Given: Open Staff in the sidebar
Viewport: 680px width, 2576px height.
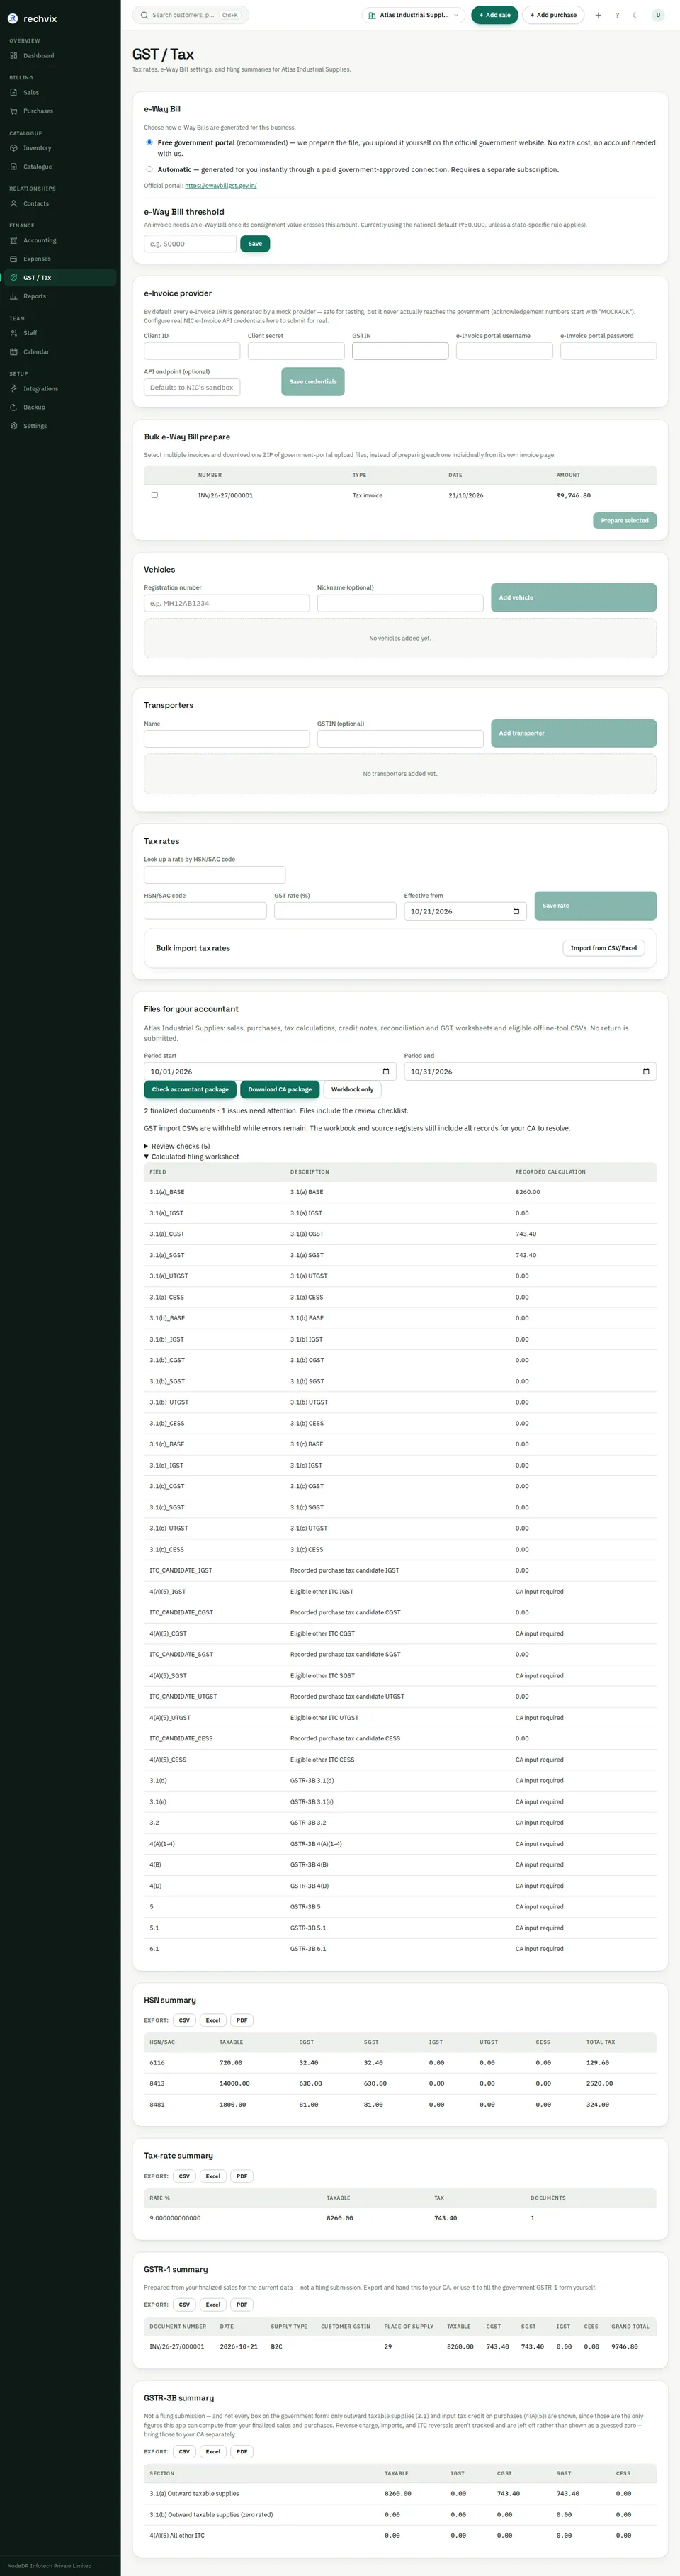Looking at the screenshot, I should [59, 333].
